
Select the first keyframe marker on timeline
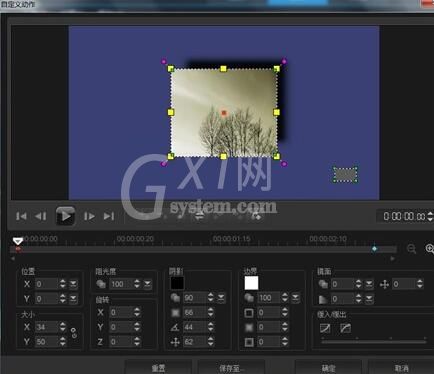(18, 249)
